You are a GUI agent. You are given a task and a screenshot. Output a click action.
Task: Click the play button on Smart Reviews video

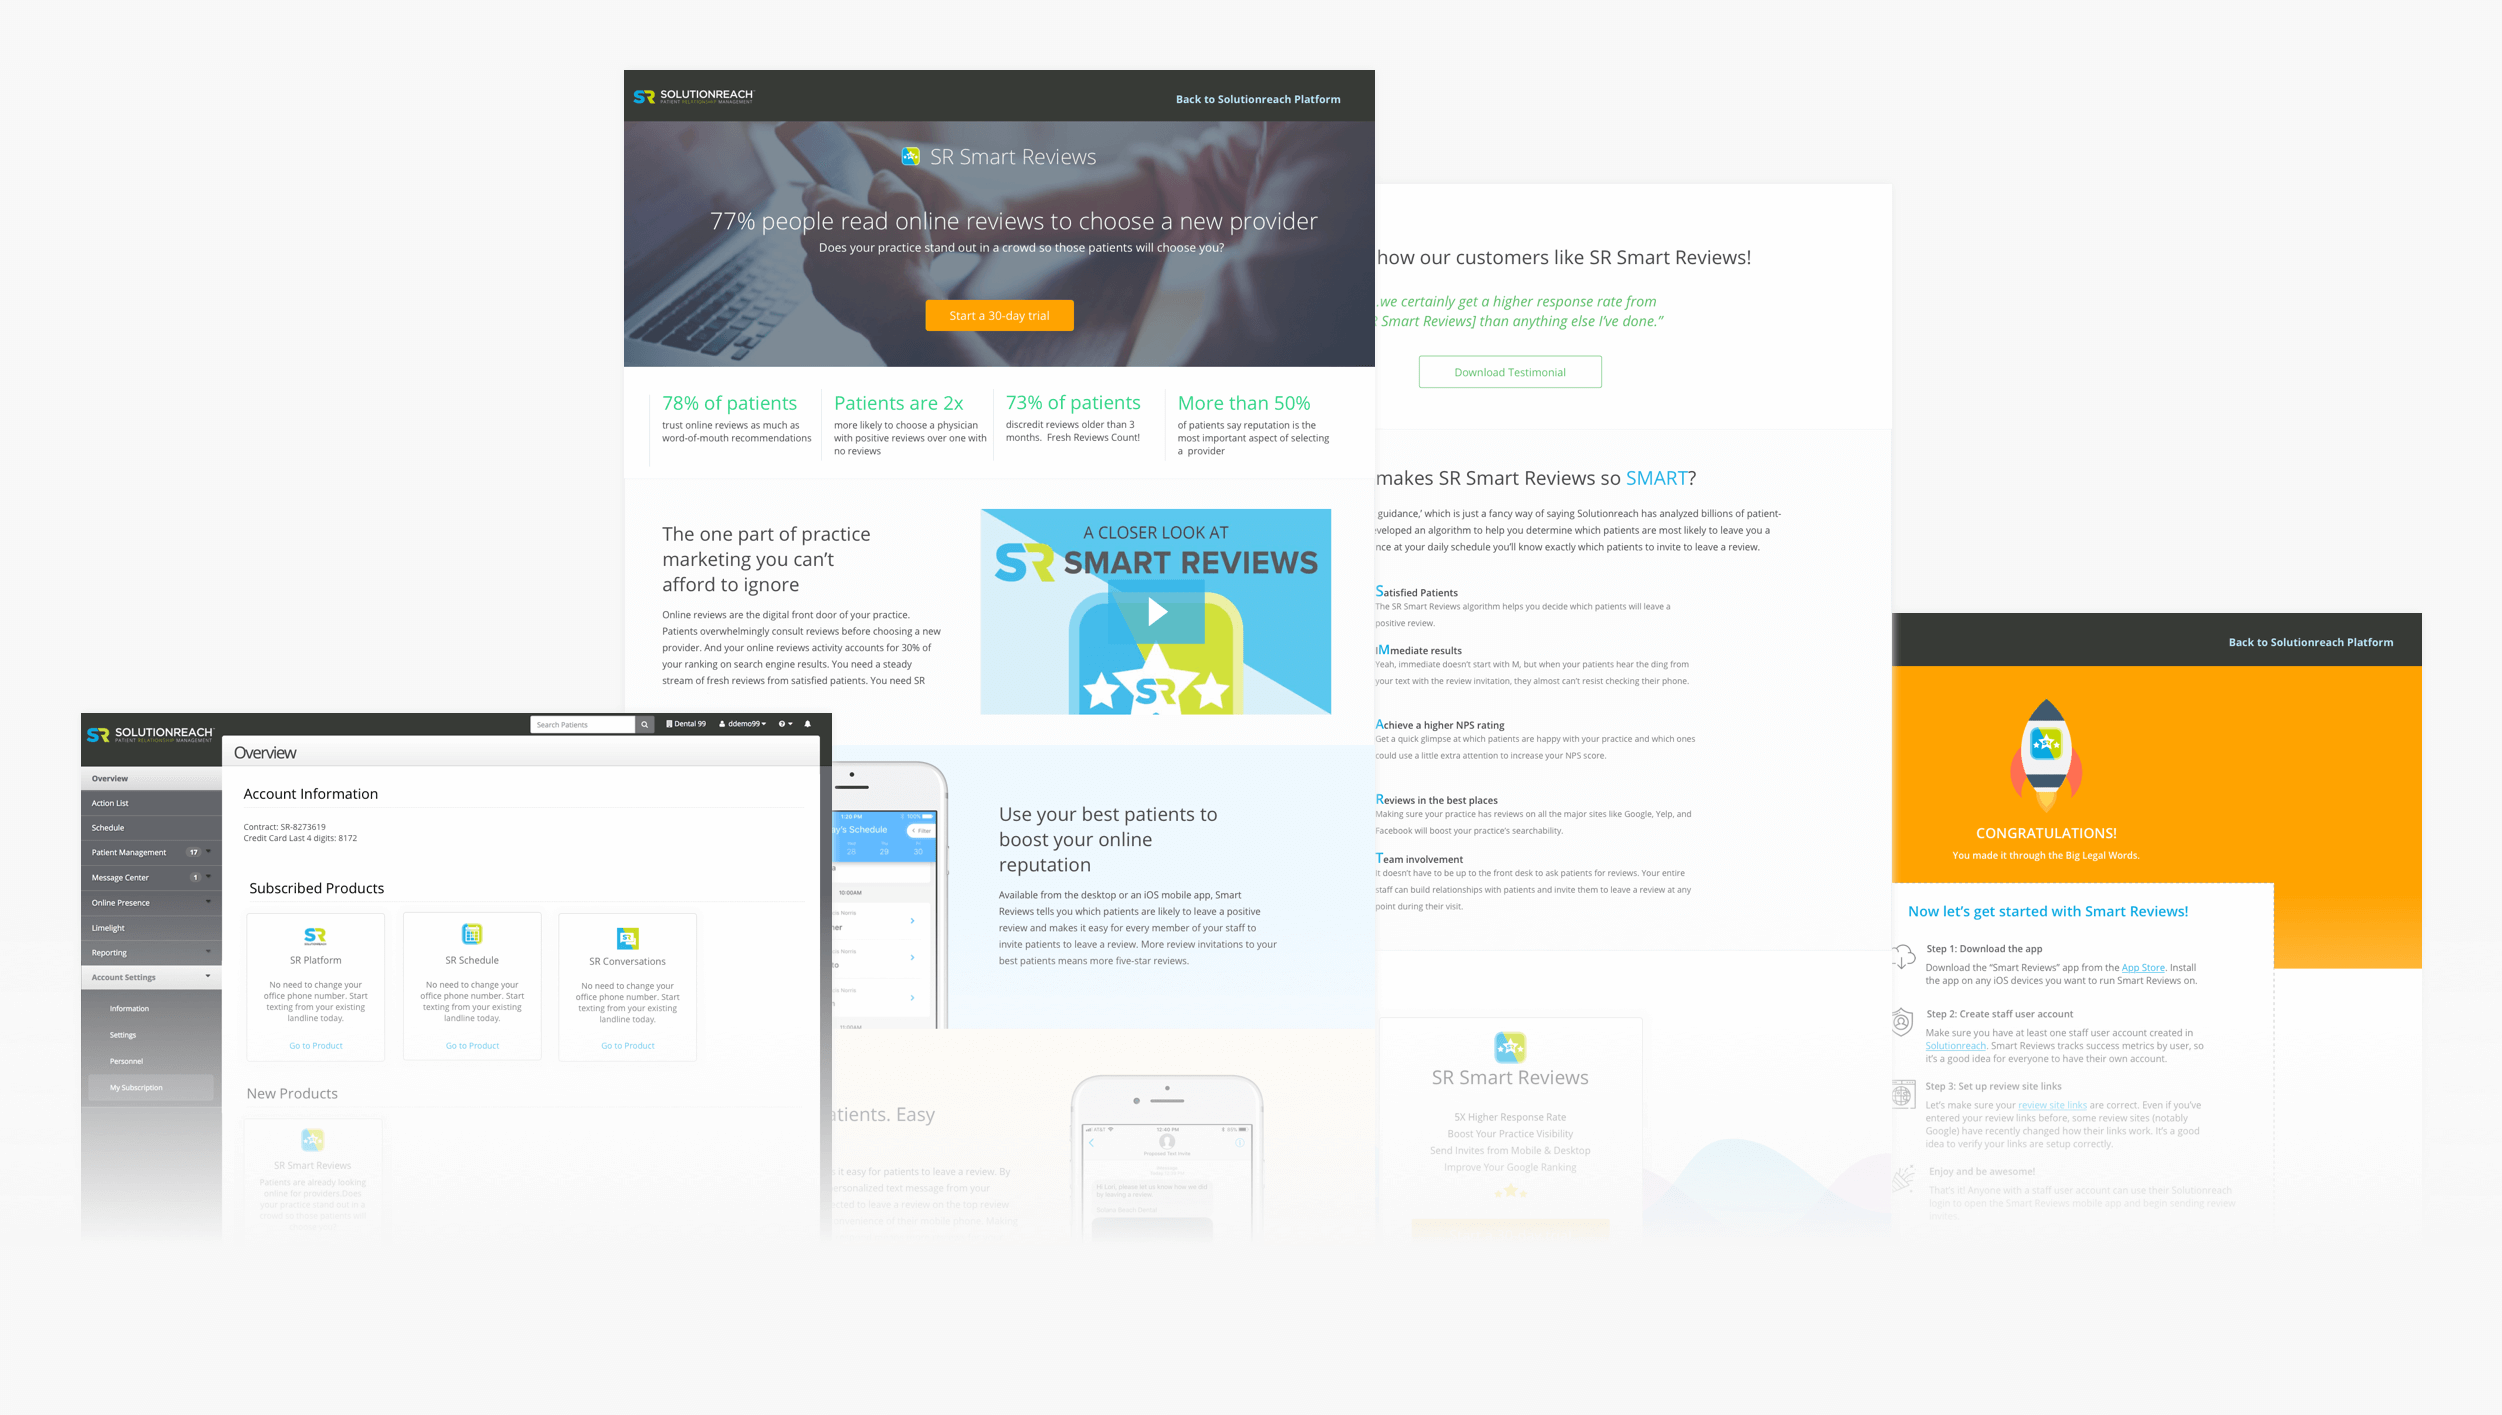1156,610
